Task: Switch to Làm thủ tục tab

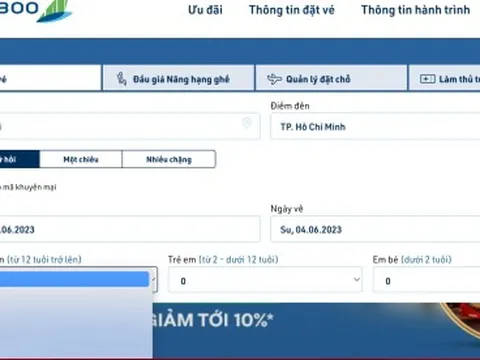Action: [x=445, y=79]
